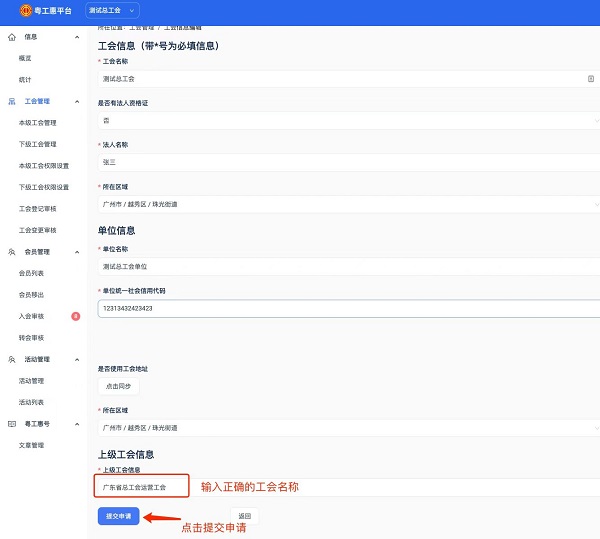This screenshot has width=600, height=539.
Task: Open the 测试总工会 union switcher dropdown
Action: coord(112,10)
